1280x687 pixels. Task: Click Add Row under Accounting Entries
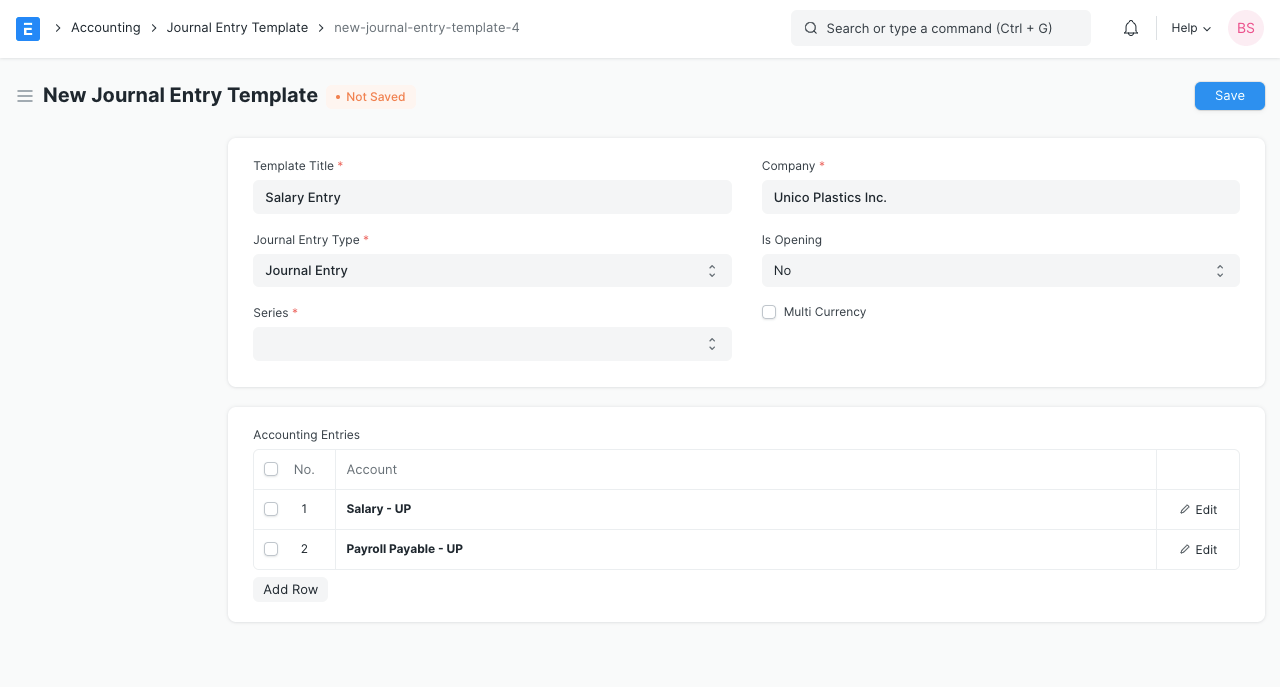pos(290,589)
